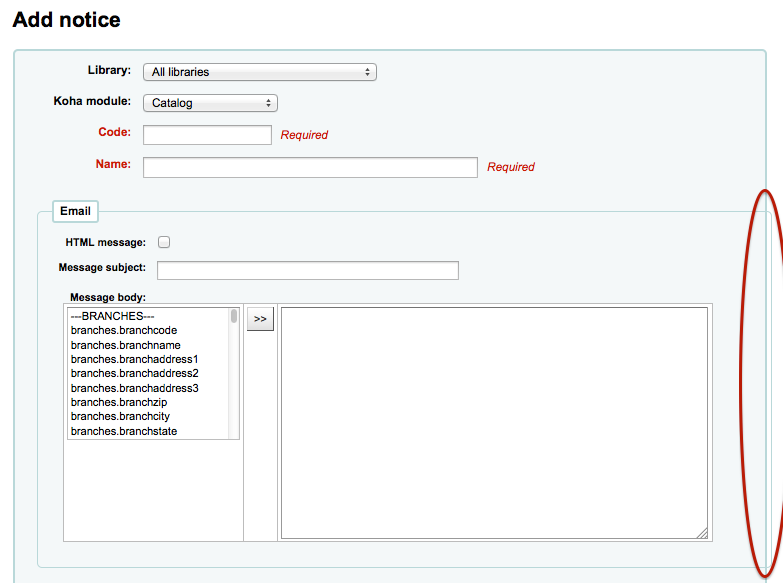Choose branches.branchname from the list
The width and height of the screenshot is (783, 583).
[x=125, y=345]
